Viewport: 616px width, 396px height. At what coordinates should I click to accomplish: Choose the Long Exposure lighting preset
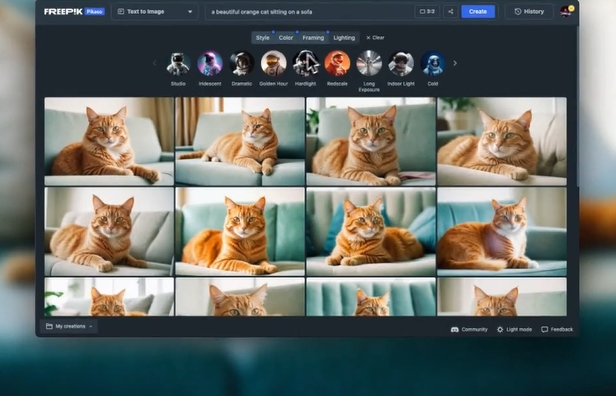pyautogui.click(x=369, y=63)
